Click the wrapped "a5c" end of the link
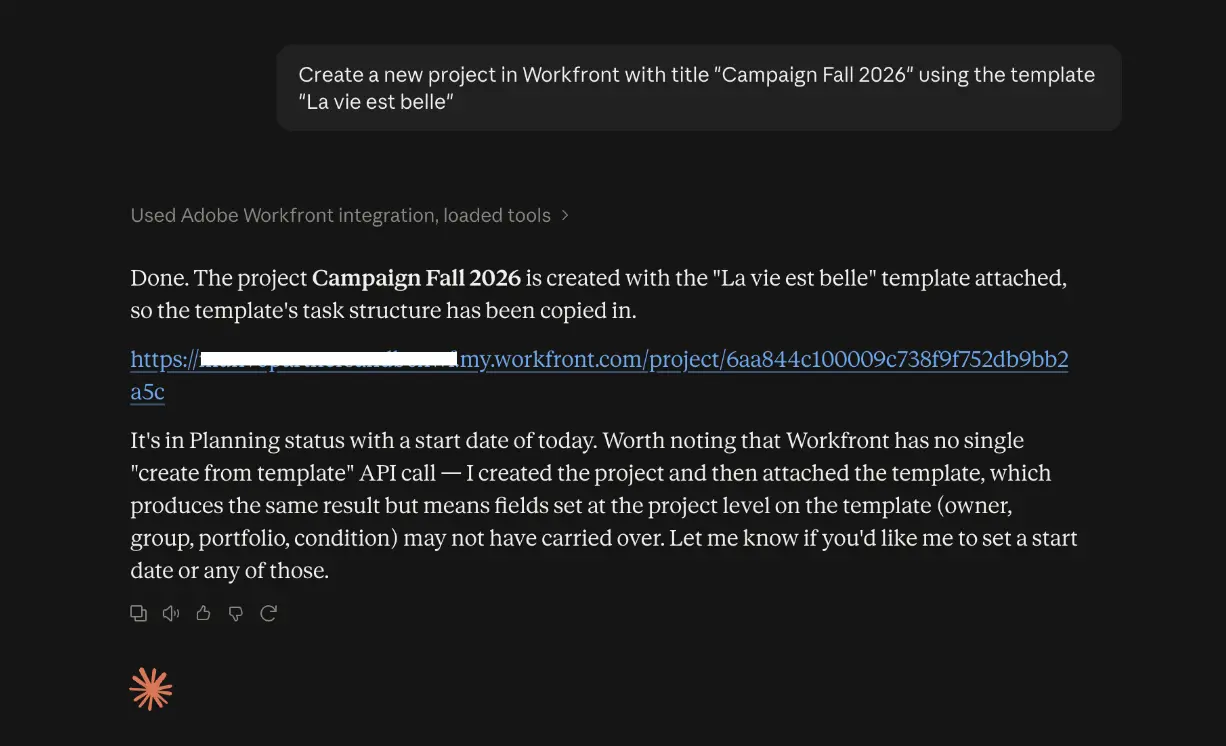 click(147, 392)
